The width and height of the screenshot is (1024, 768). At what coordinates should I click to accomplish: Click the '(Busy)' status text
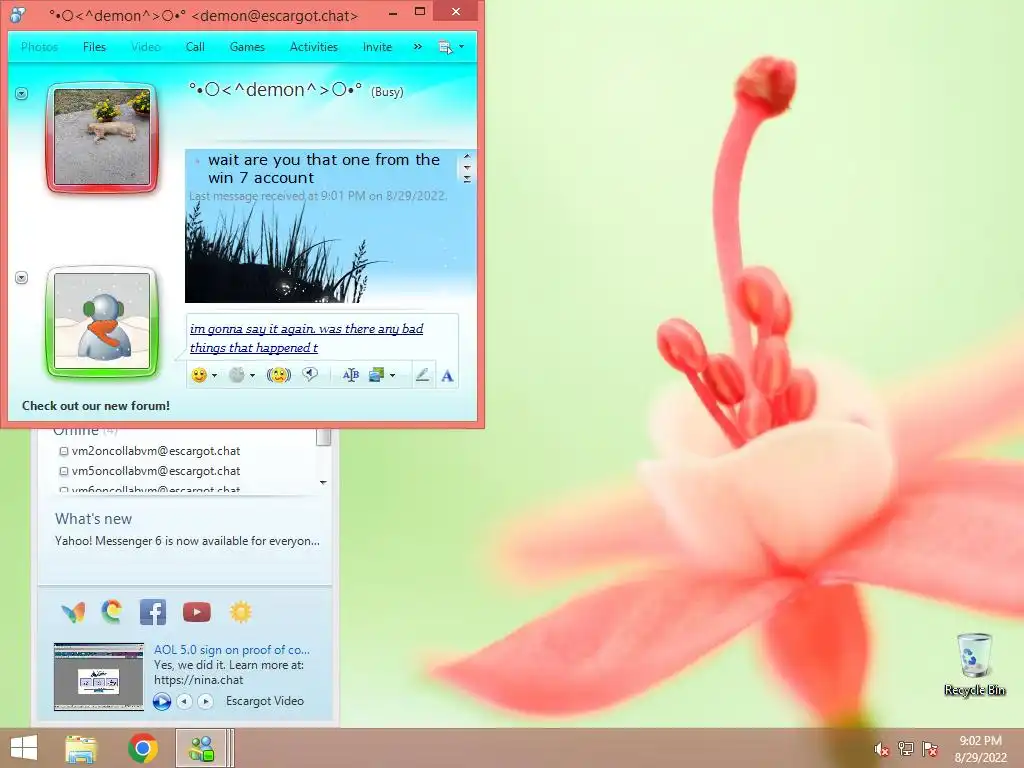[387, 92]
